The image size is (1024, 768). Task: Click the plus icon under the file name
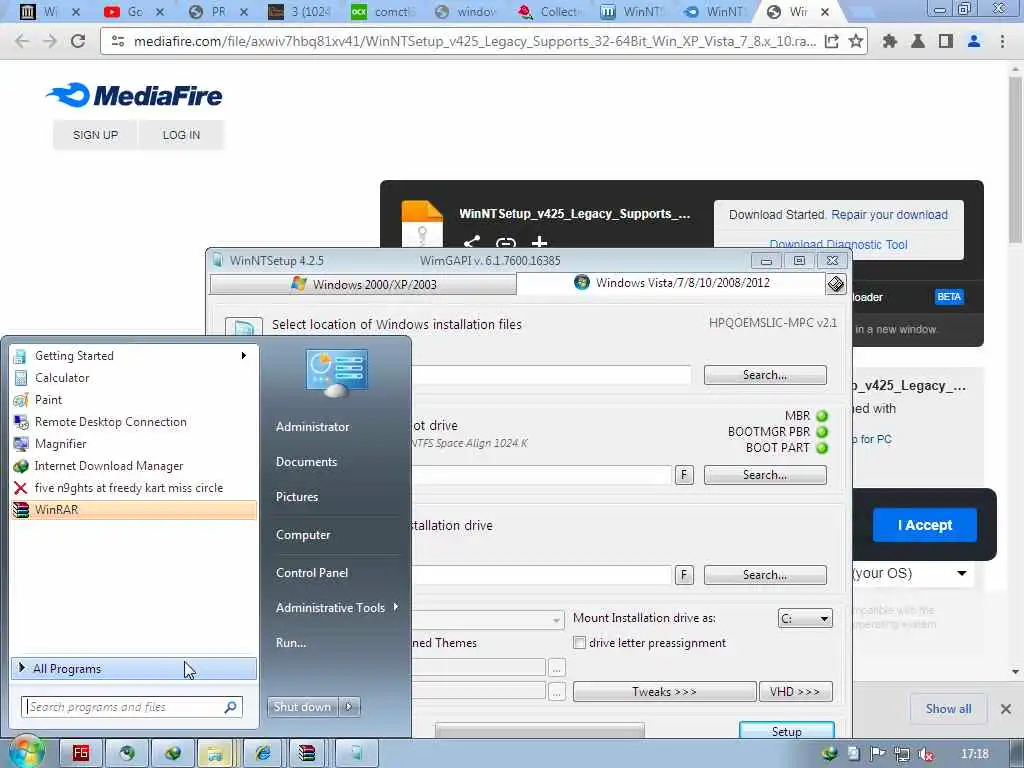click(539, 243)
